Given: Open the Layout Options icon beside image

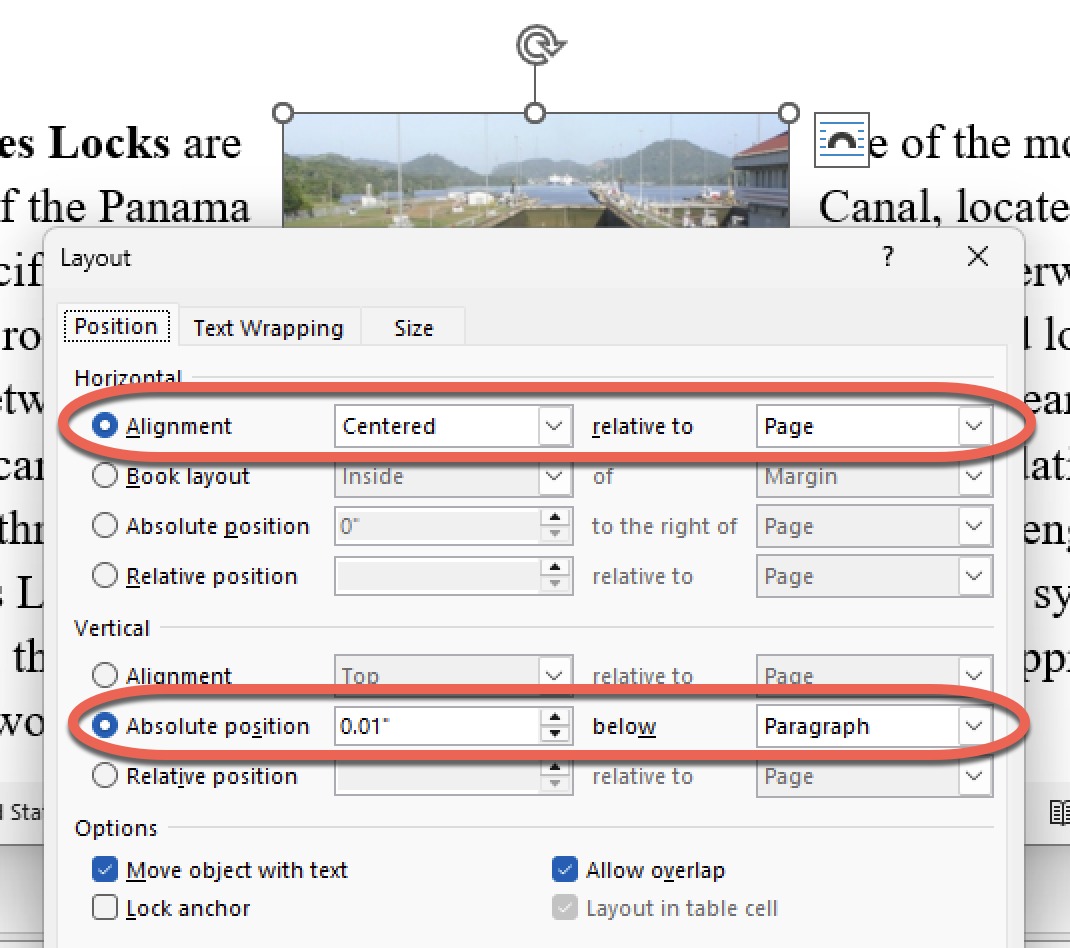Looking at the screenshot, I should [842, 140].
